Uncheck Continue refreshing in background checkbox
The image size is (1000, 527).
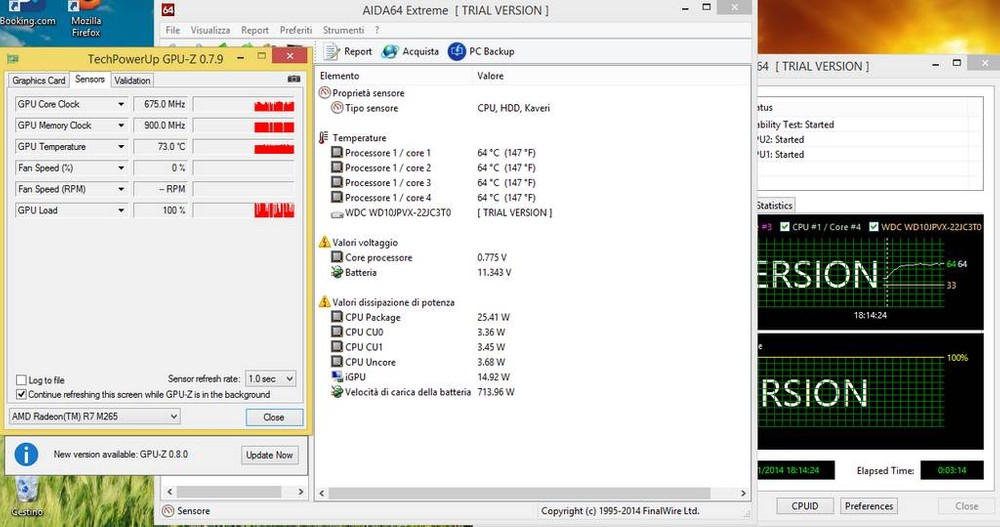click(x=21, y=394)
